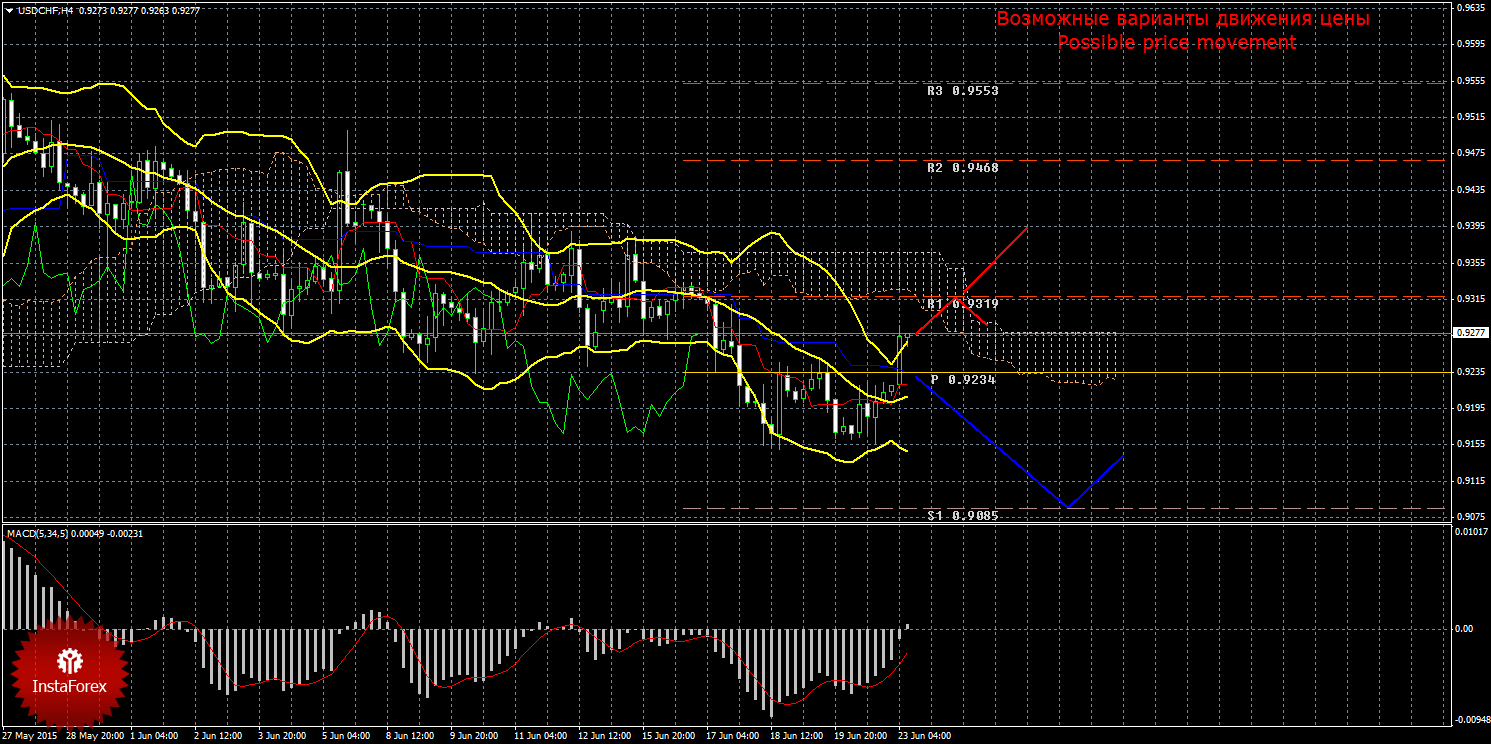The image size is (1491, 744).
Task: Click the Russian 'Возможные варианты движения цены' title
Action: point(1182,19)
